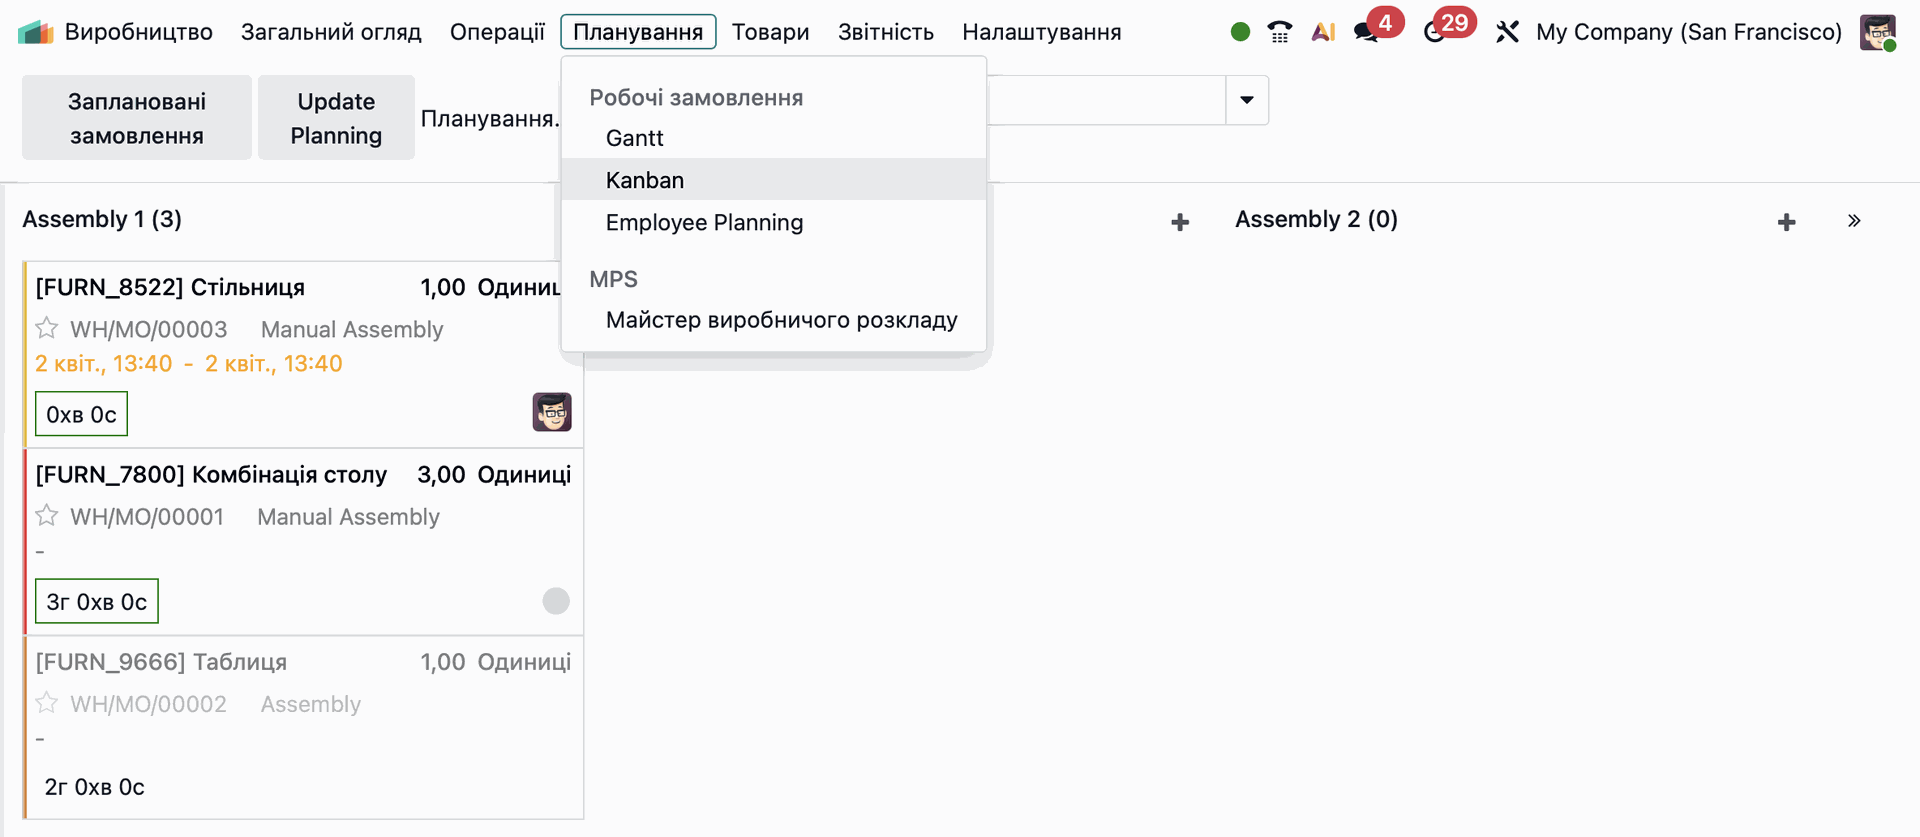Toggle priority star on WH/MO/00002 card
The height and width of the screenshot is (837, 1920).
click(x=47, y=703)
